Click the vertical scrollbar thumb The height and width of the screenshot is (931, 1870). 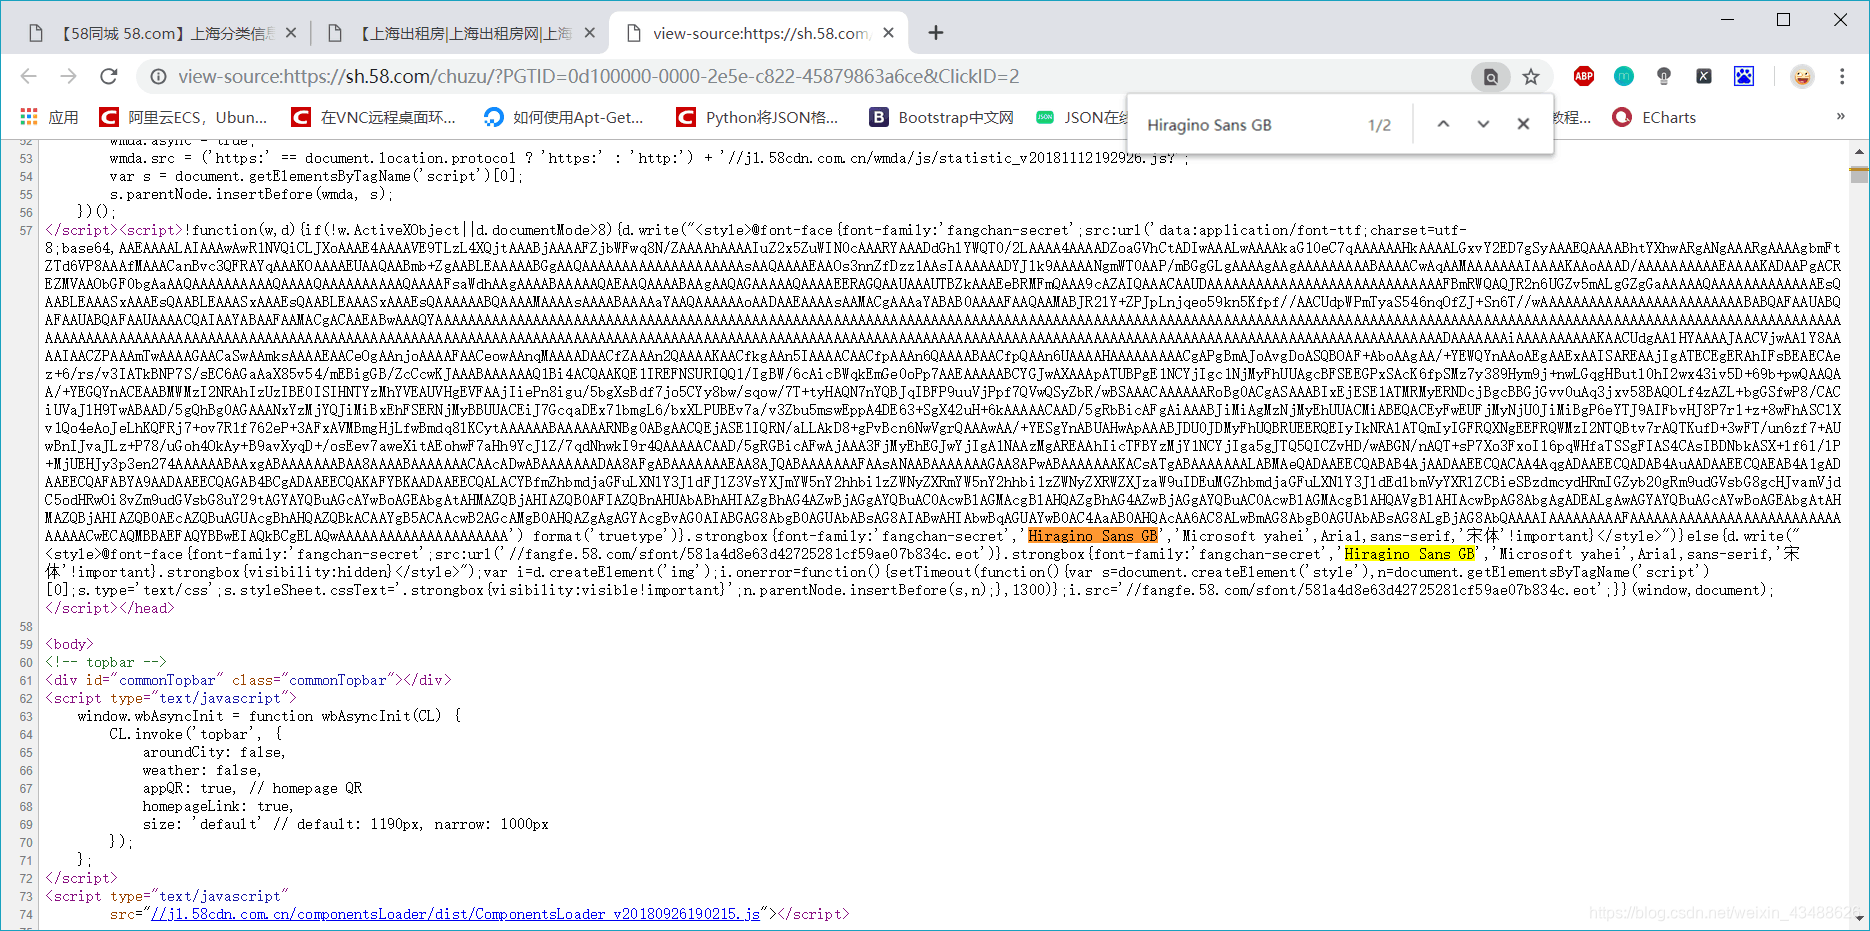[1859, 175]
